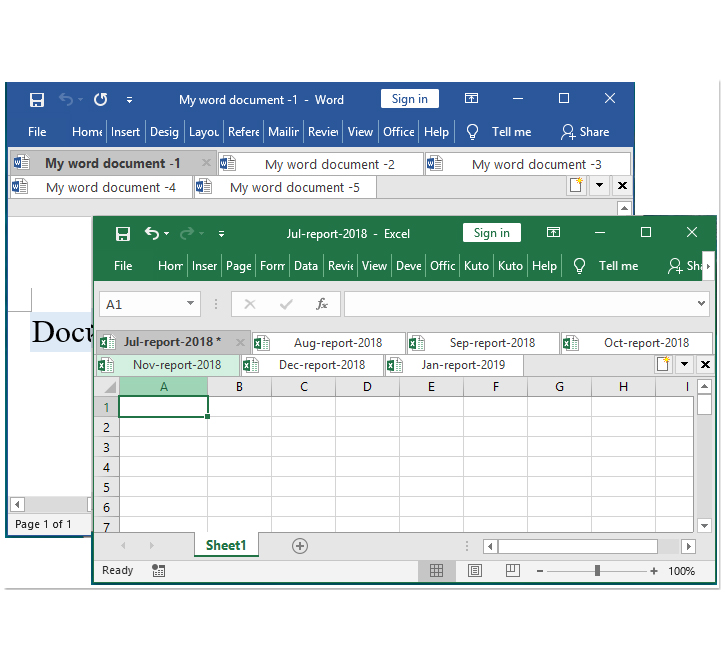The image size is (725, 670).
Task: Click the zoom slider handle in Excel
Action: pos(597,571)
